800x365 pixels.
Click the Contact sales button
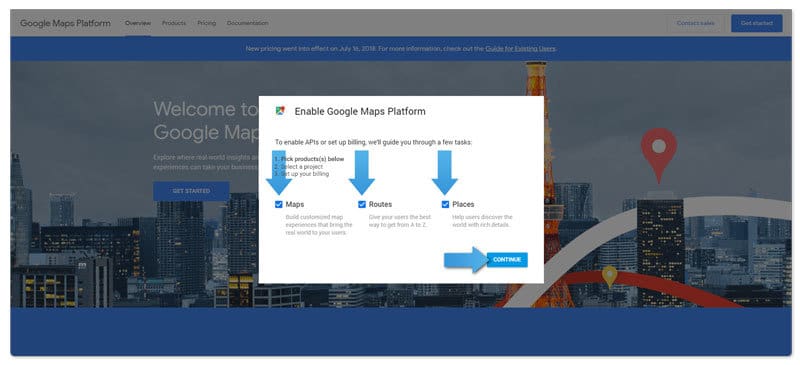696,23
